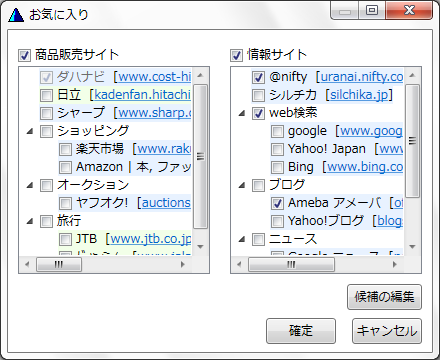Click down arrow of right list's scrollbar
The height and width of the screenshot is (360, 440).
[412, 247]
